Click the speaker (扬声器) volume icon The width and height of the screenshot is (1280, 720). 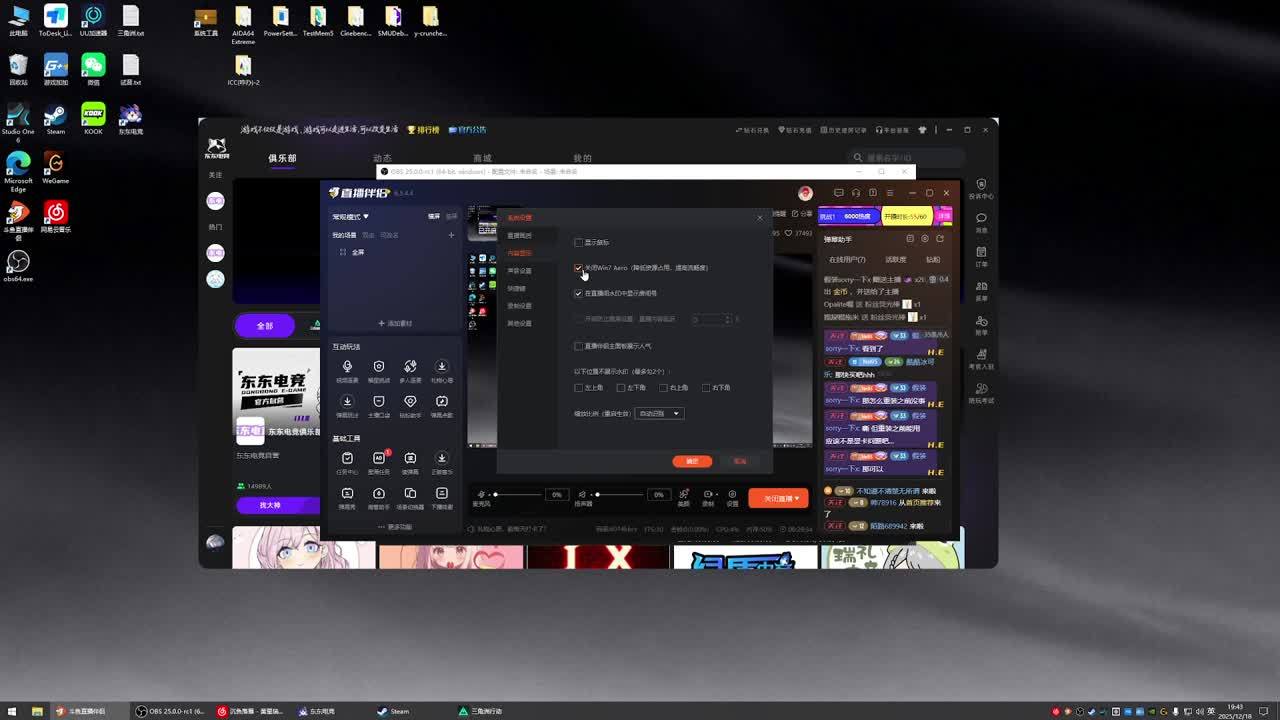pyautogui.click(x=582, y=495)
